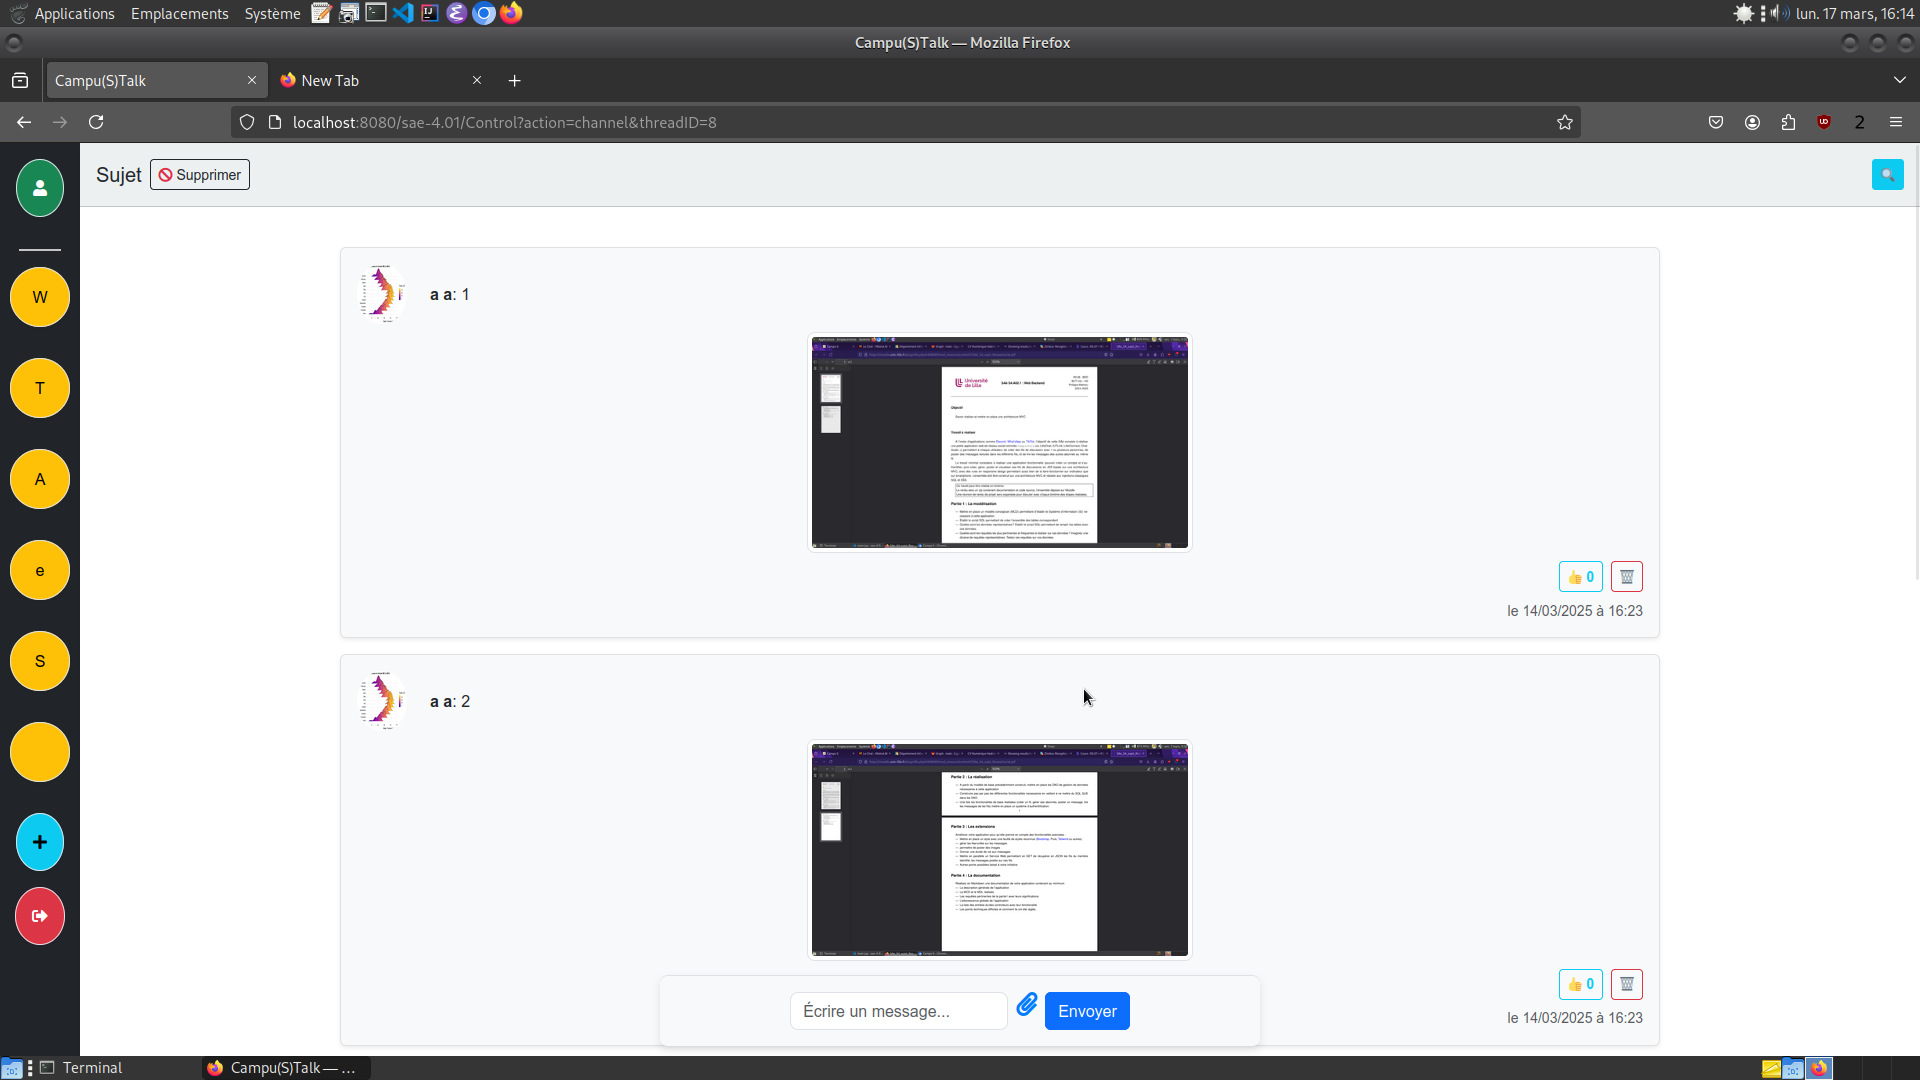Viewport: 1920px width, 1080px height.
Task: Open the Emplacements menu
Action: tap(180, 14)
